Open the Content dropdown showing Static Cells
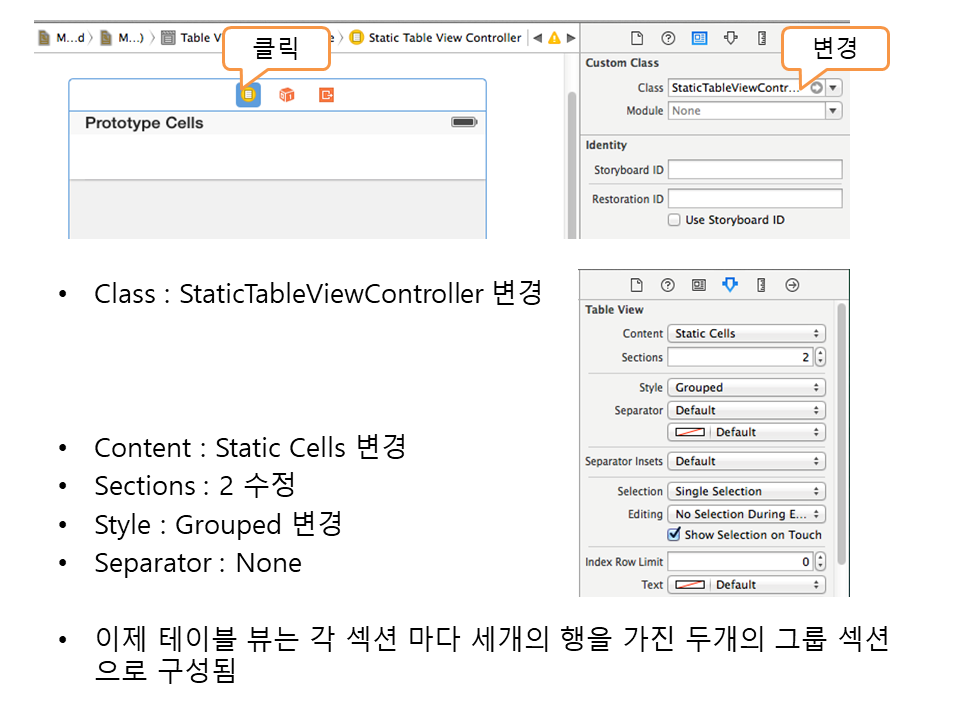This screenshot has height=720, width=960. [x=746, y=334]
